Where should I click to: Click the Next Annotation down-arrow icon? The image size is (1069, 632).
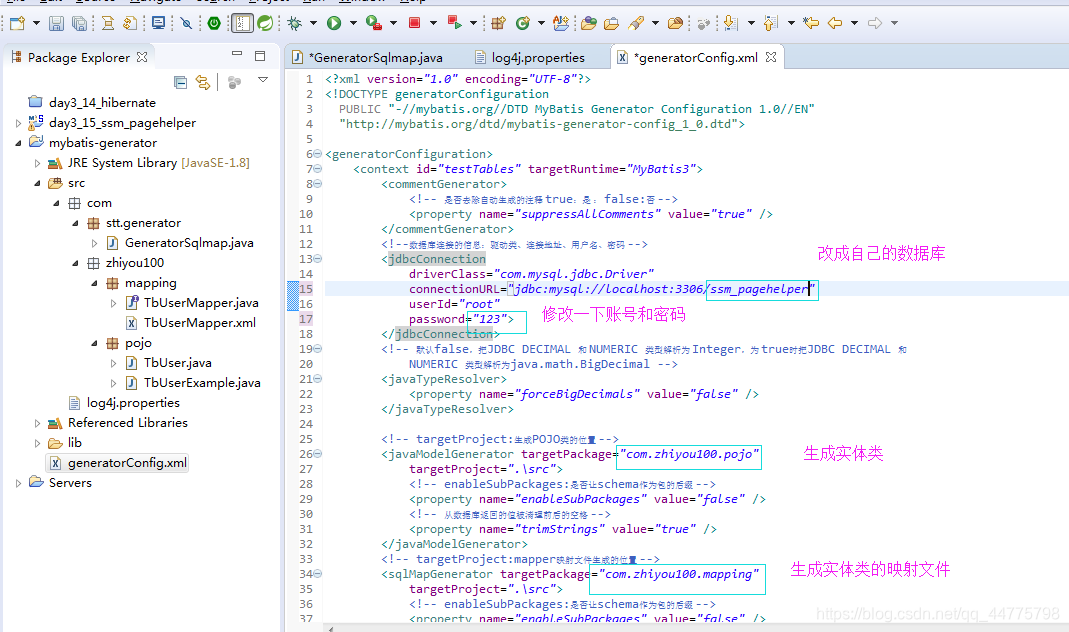click(731, 23)
